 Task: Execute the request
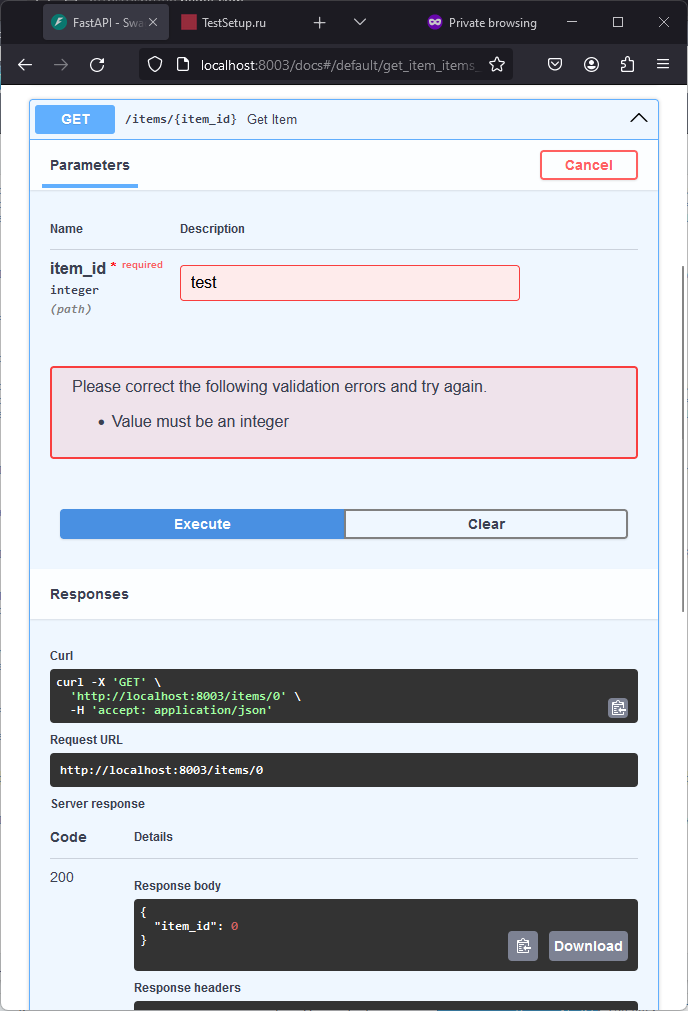pyautogui.click(x=202, y=524)
